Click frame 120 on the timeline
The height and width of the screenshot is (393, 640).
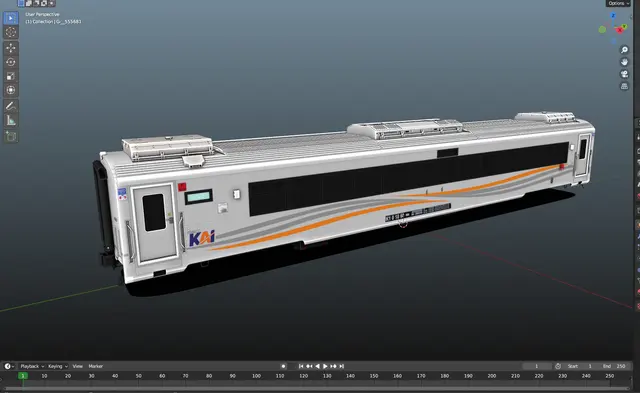(303, 376)
